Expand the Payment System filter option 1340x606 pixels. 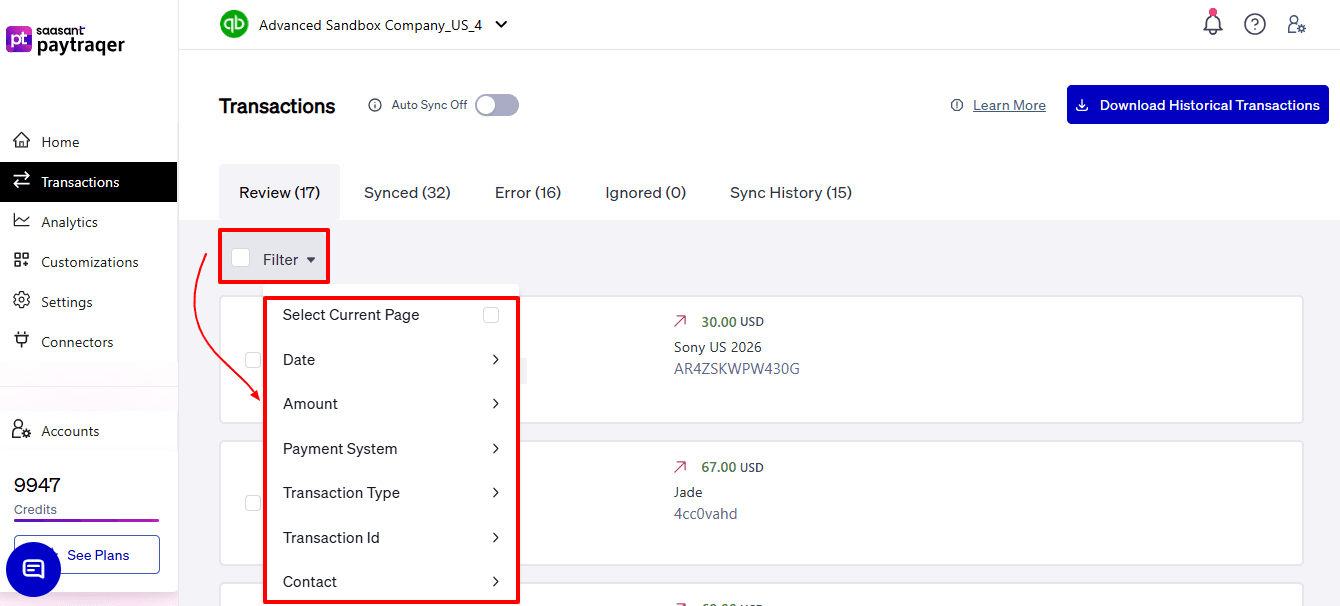pos(390,449)
